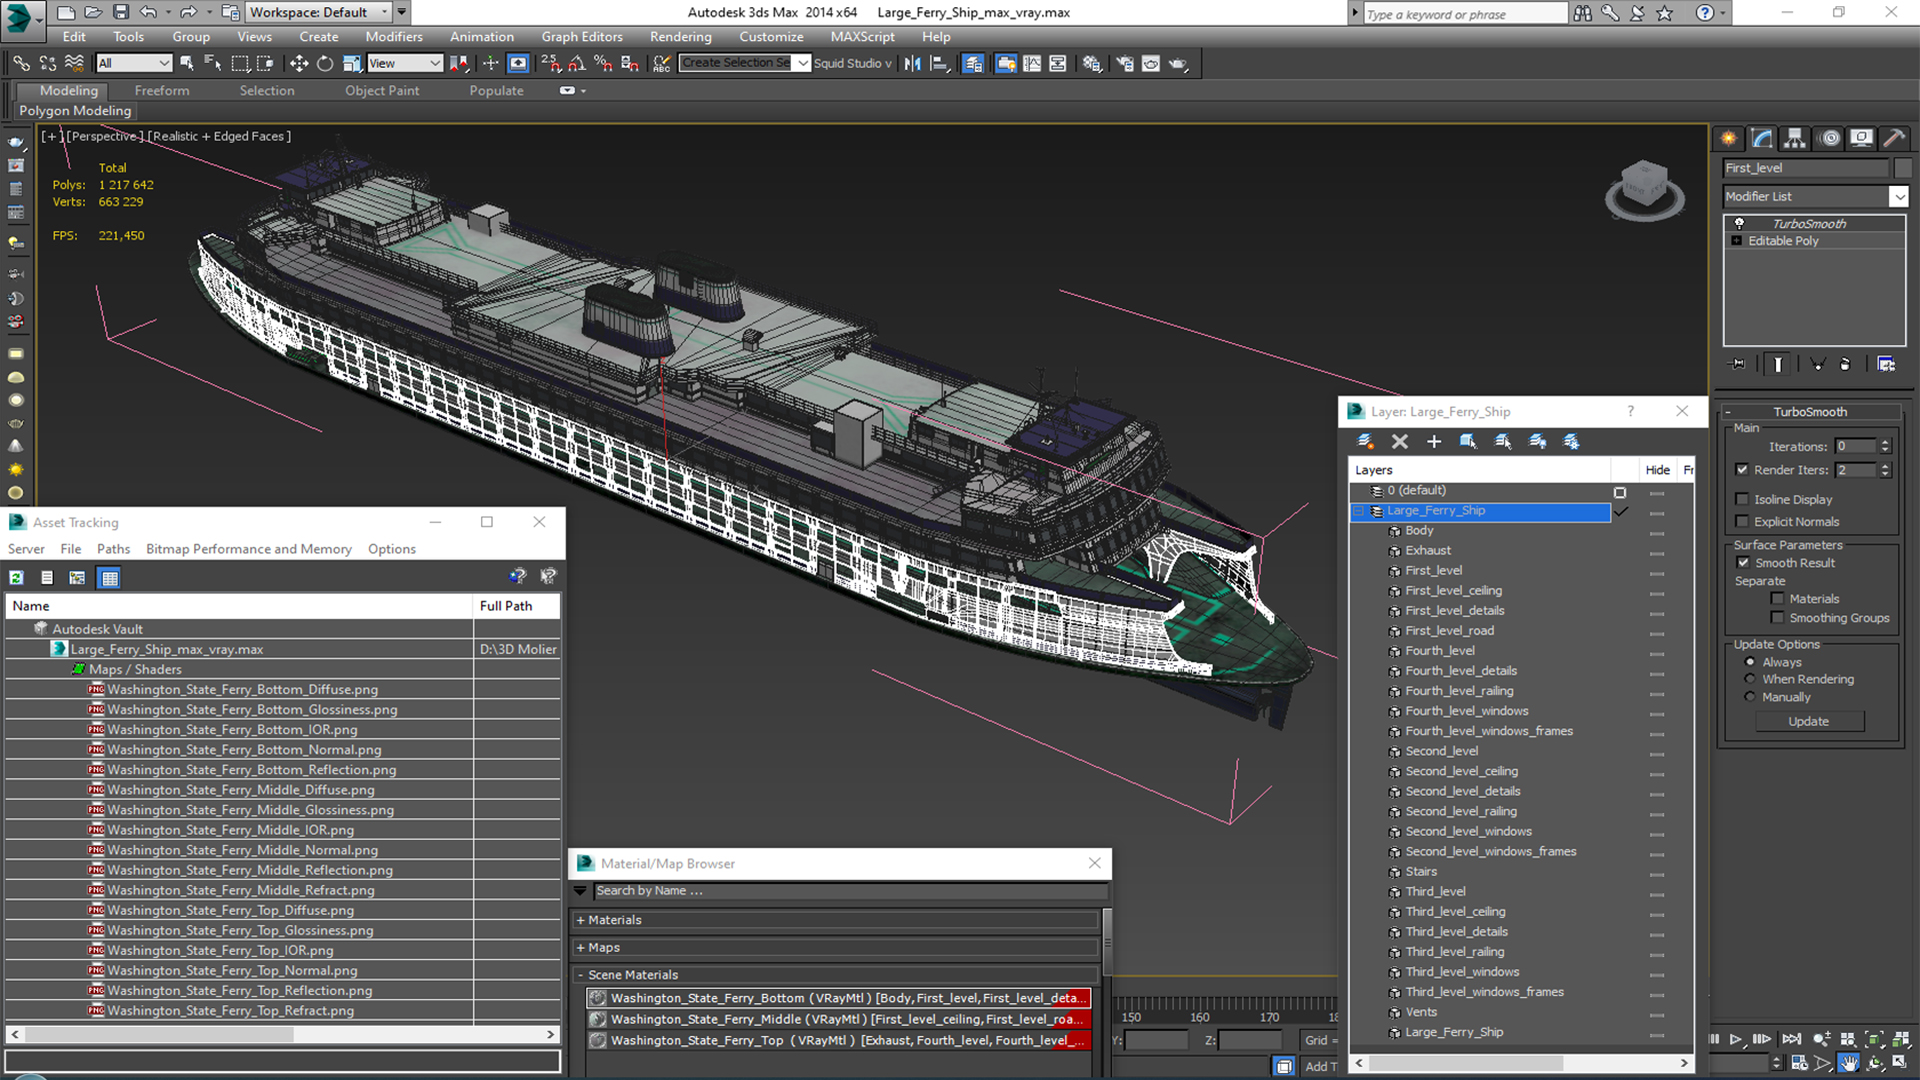Viewport: 1920px width, 1080px height.
Task: Click Refresh icon in Asset Tracking toolbar
Action: (17, 577)
